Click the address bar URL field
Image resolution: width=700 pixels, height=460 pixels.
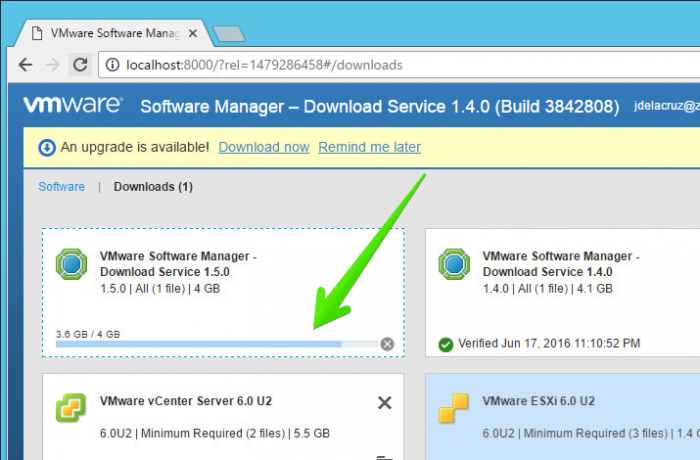(x=399, y=65)
